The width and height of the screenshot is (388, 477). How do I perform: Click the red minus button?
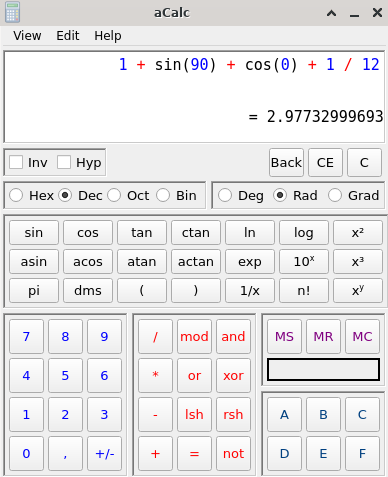point(155,414)
